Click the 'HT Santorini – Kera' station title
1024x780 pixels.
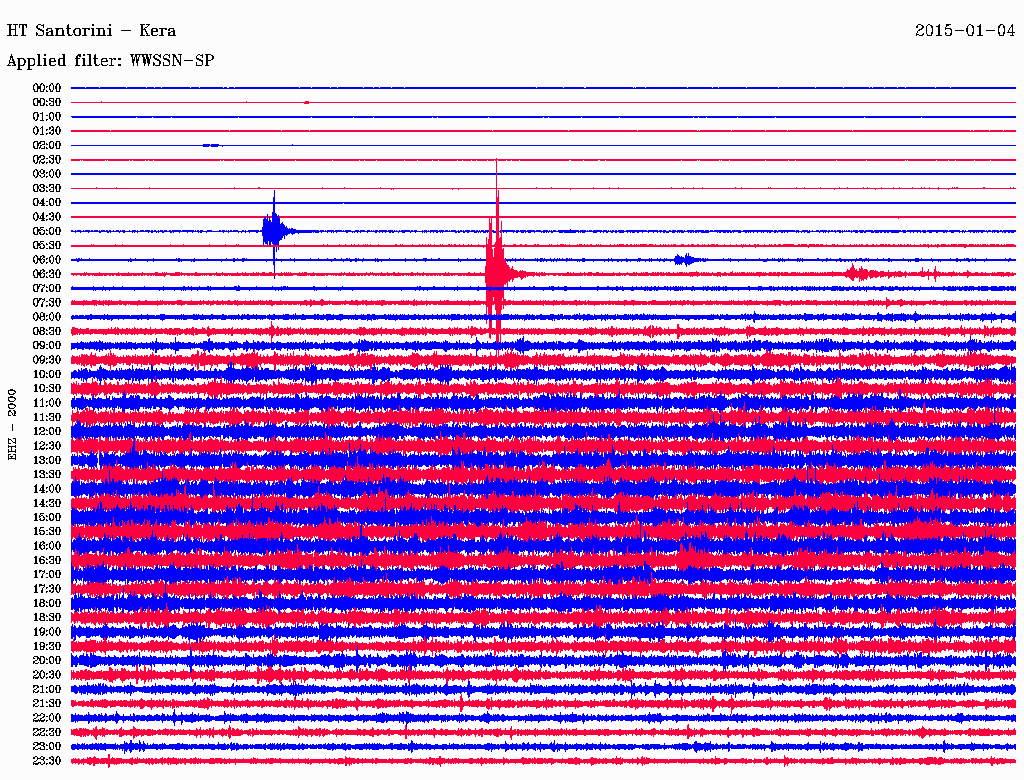91,31
